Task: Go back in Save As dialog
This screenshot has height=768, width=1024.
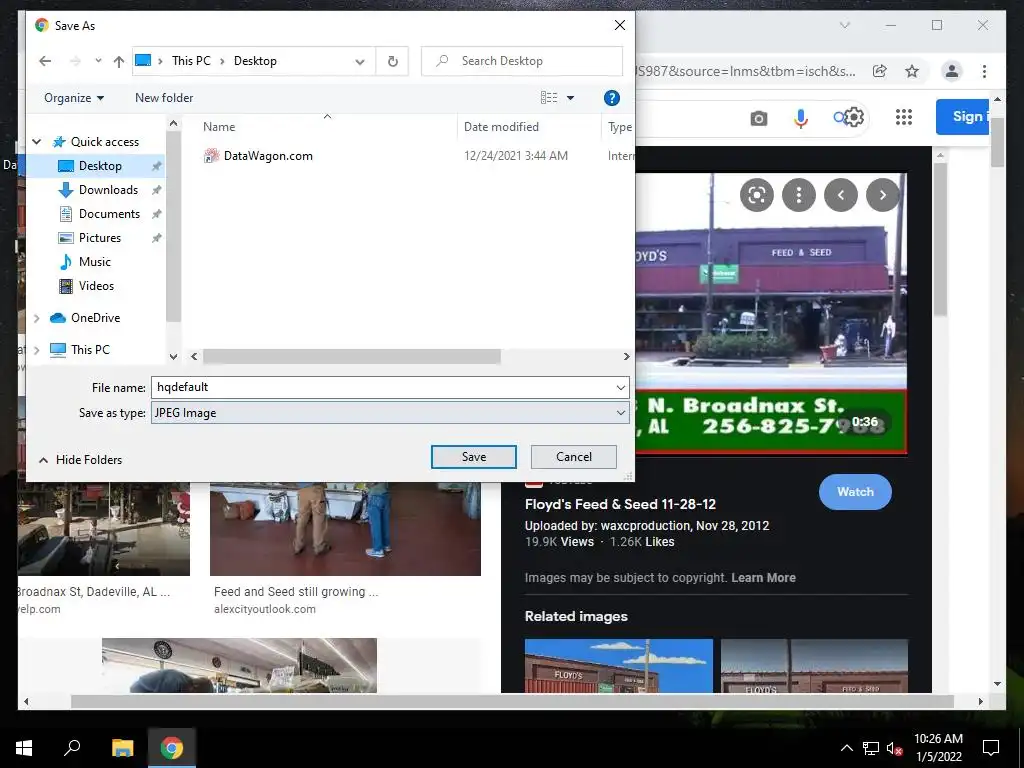Action: click(x=45, y=61)
